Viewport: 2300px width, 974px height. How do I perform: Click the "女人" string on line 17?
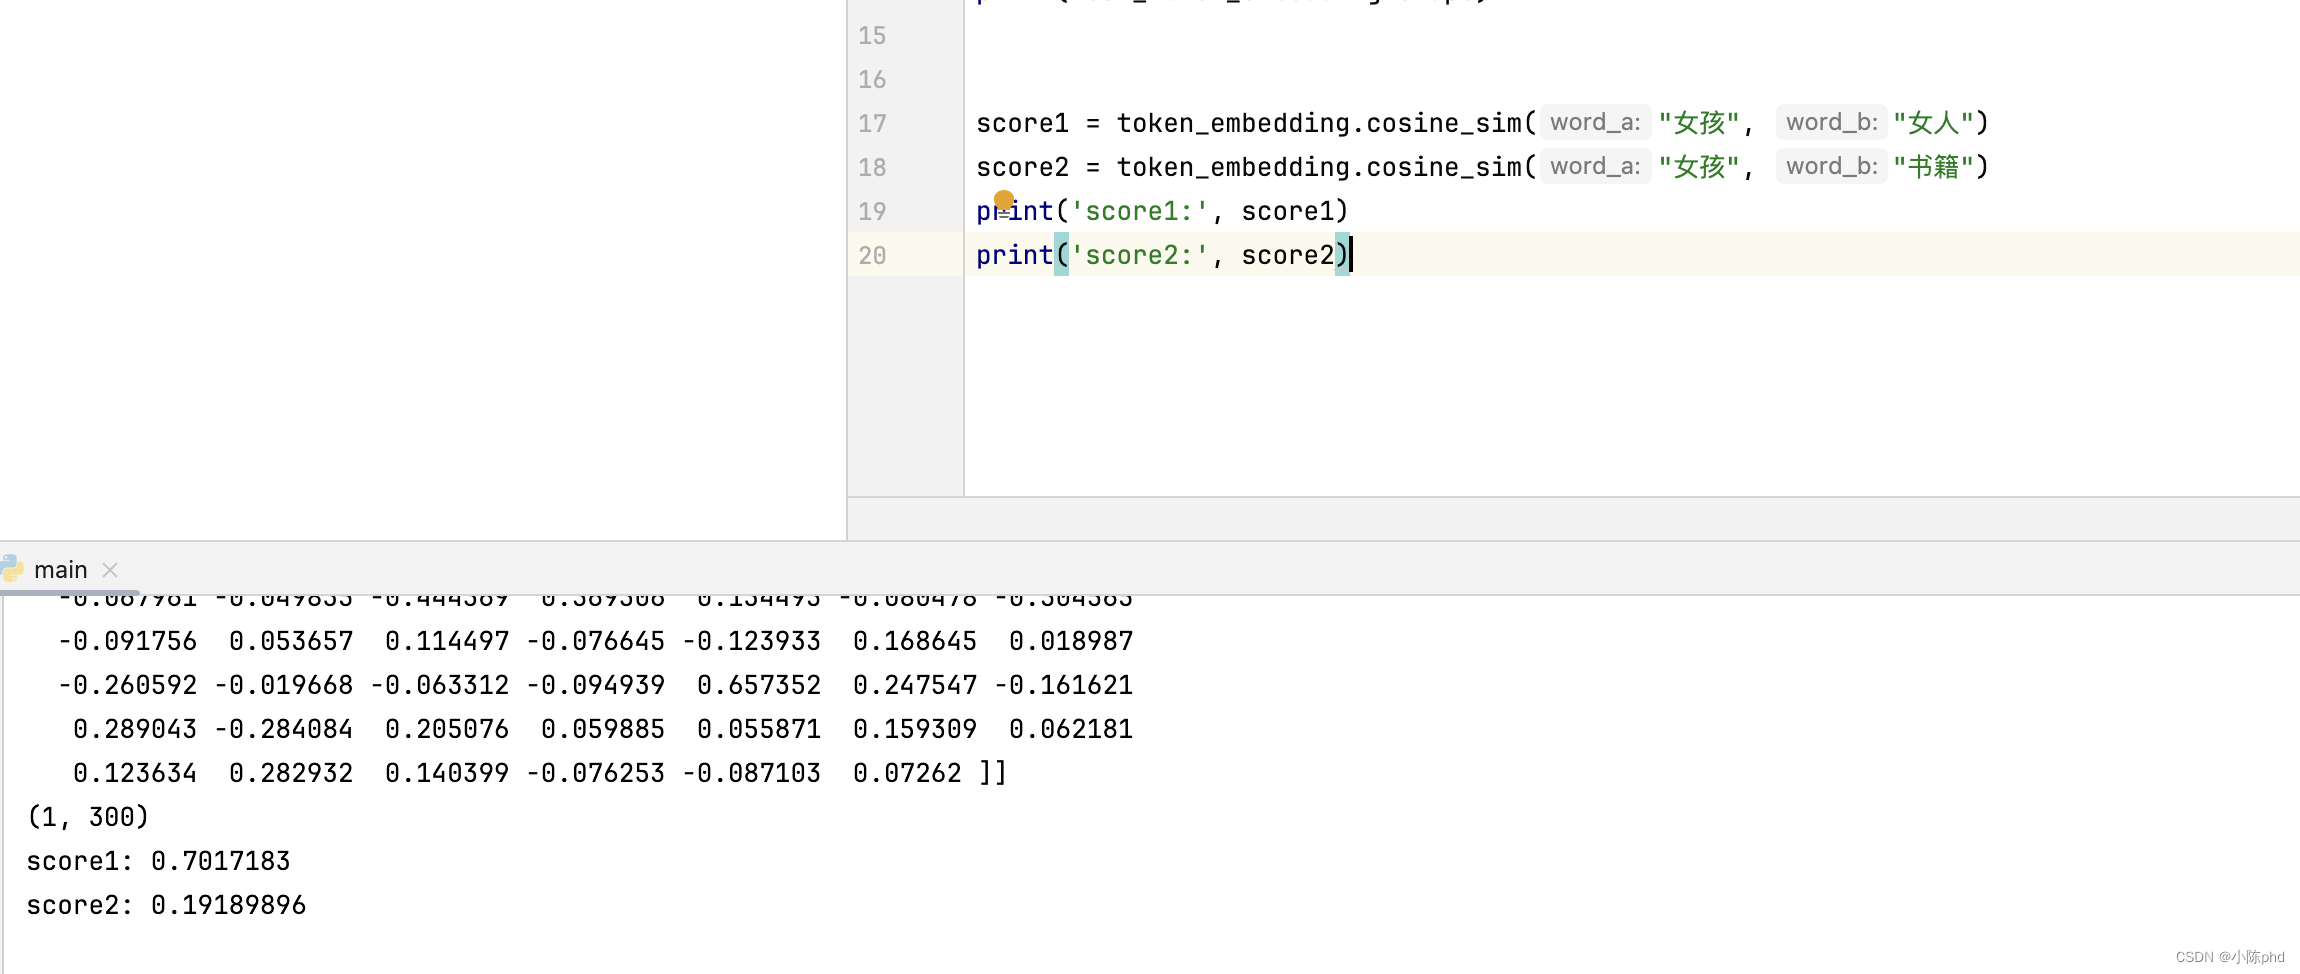tap(1934, 123)
